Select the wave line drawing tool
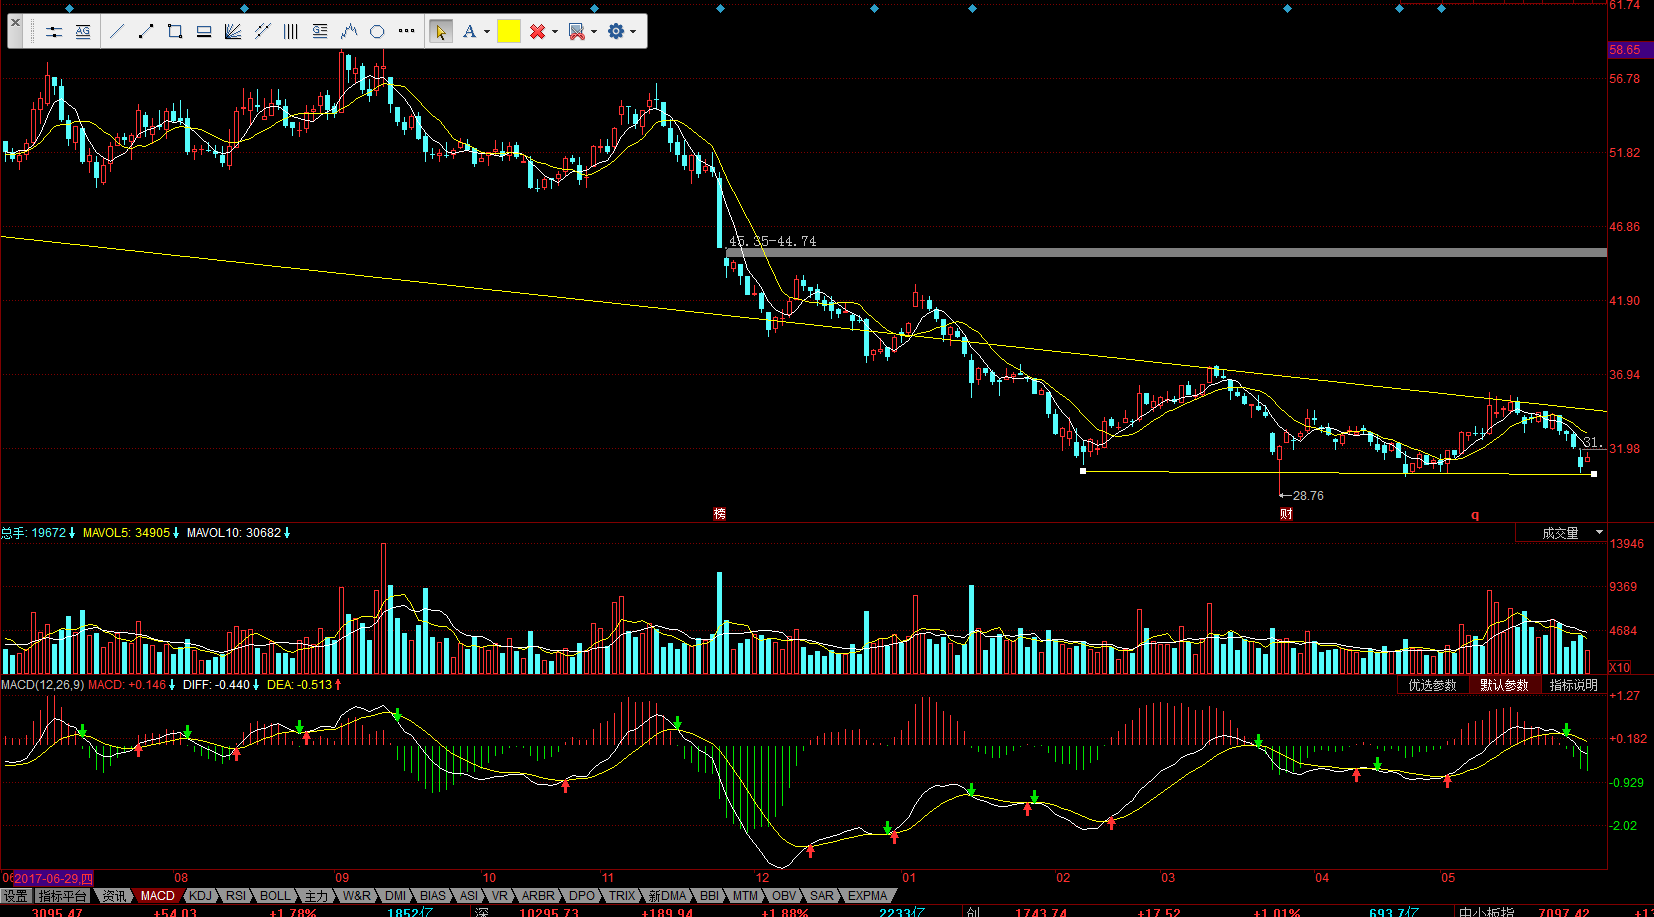Viewport: 1654px width, 917px height. click(349, 32)
